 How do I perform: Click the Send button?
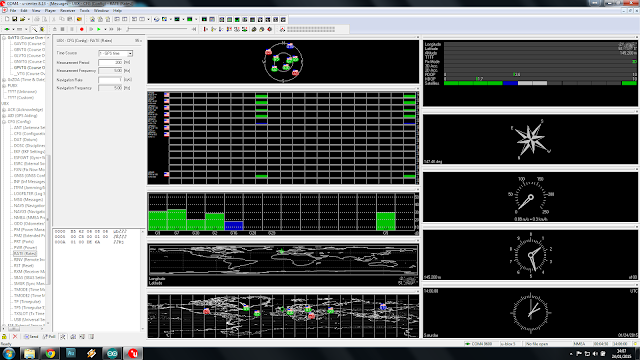point(31,337)
